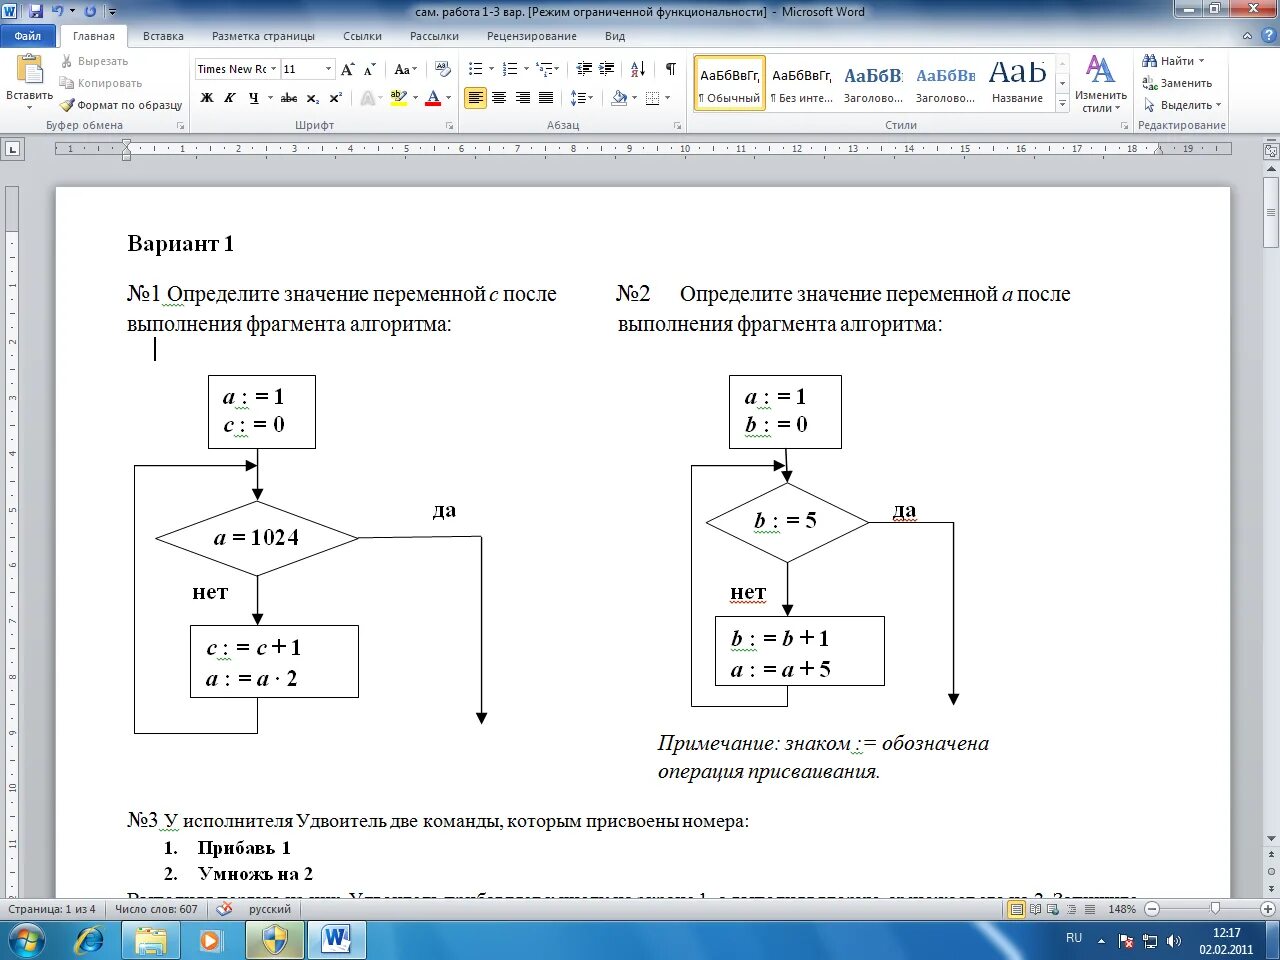Decrease font size with the shrink font icon
Screen dimensions: 1280x960
point(369,69)
